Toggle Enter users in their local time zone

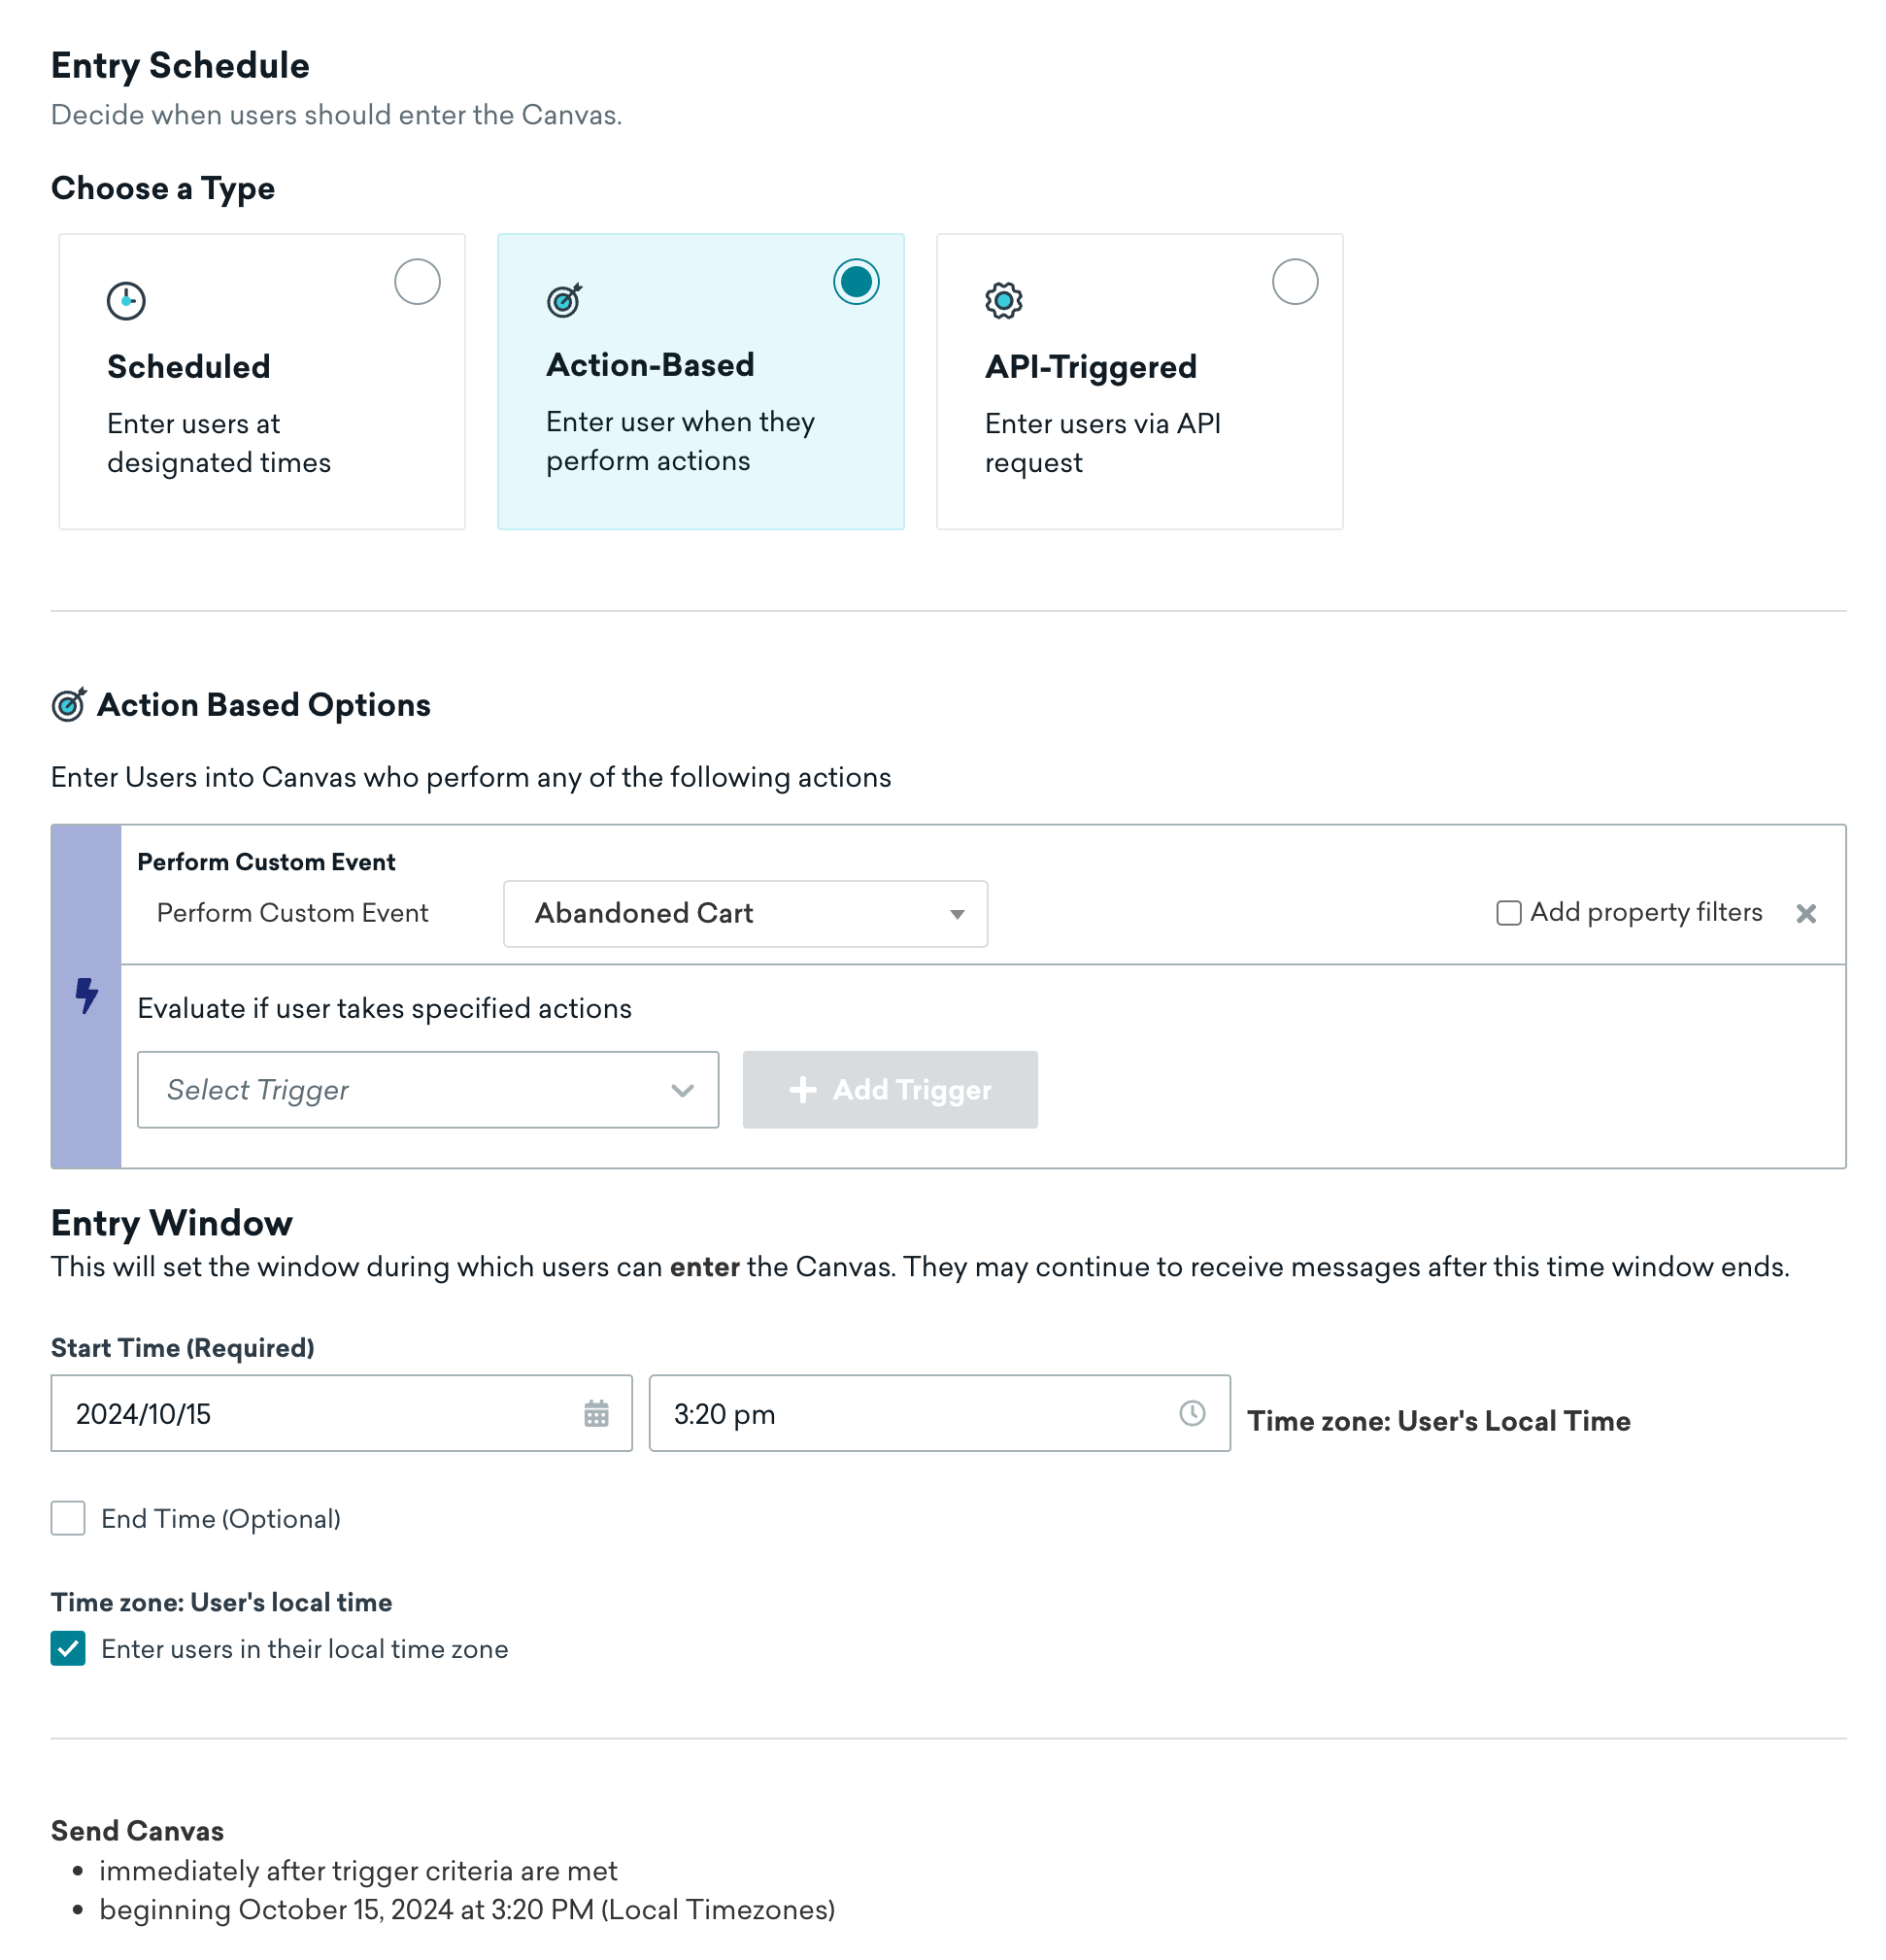[x=66, y=1648]
